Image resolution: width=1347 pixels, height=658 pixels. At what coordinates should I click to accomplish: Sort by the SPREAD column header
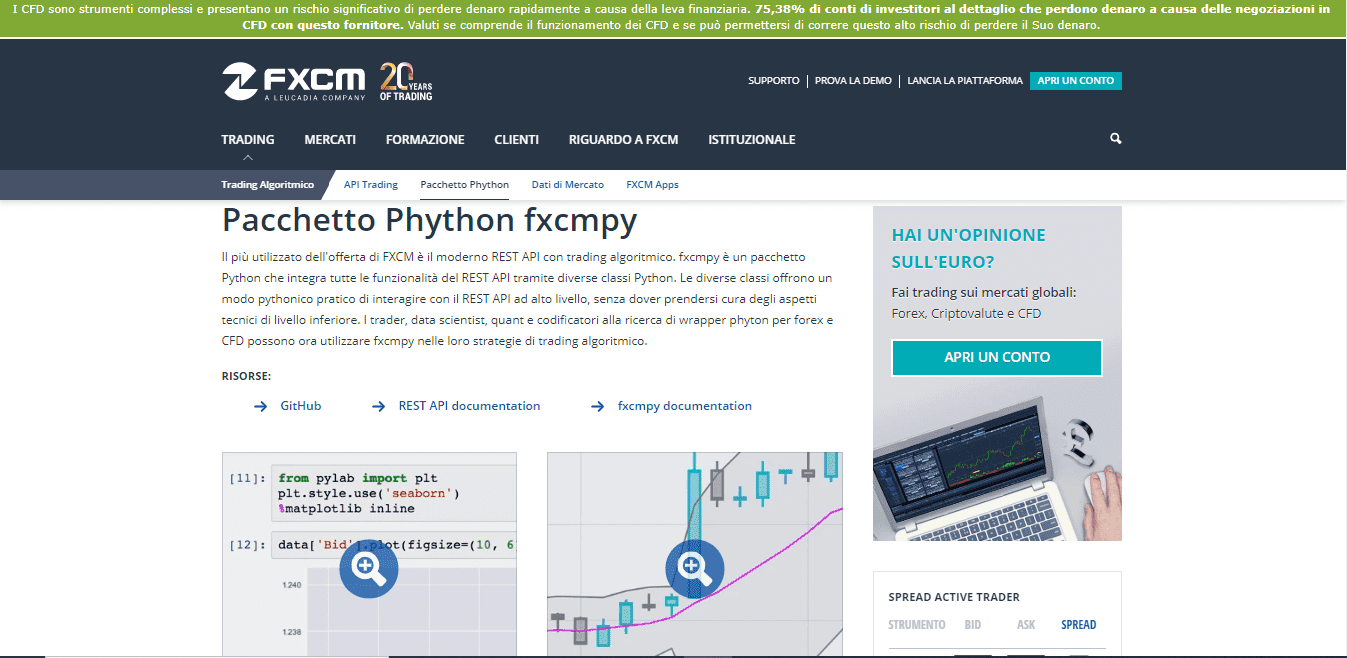pyautogui.click(x=1079, y=624)
